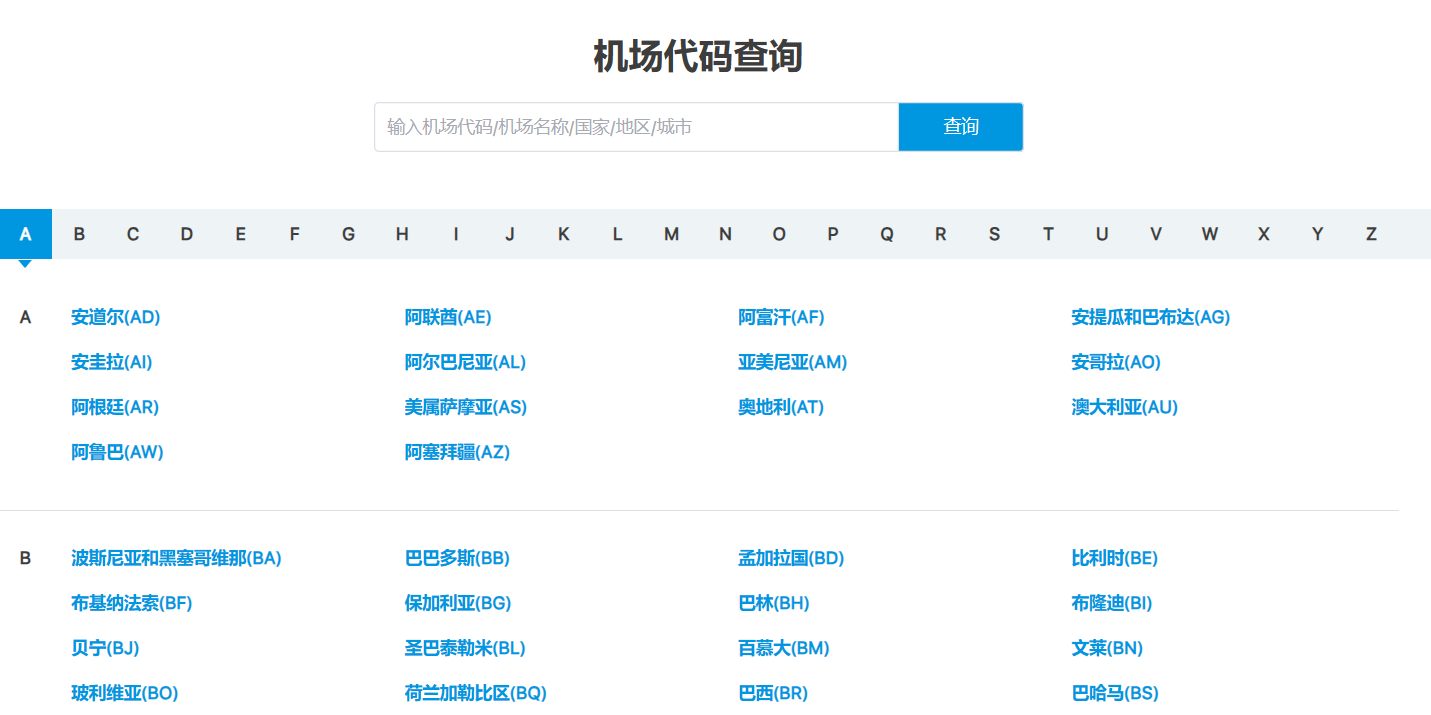Open 百慕大(BM) airport list
Viewport: 1431px width, 715px height.
[784, 648]
